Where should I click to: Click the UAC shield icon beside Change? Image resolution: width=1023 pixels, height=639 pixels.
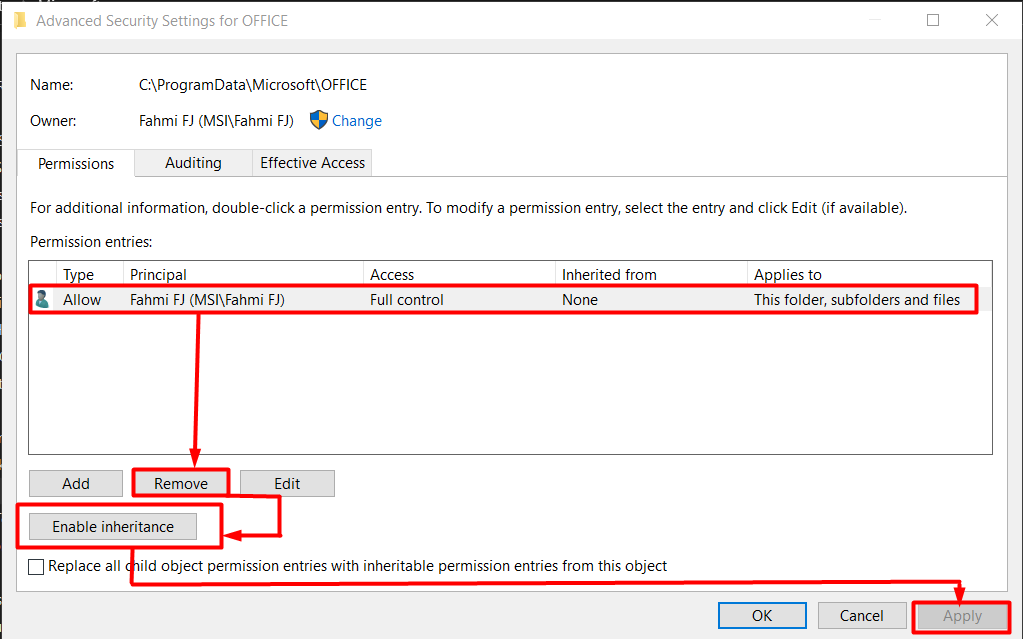(x=319, y=120)
